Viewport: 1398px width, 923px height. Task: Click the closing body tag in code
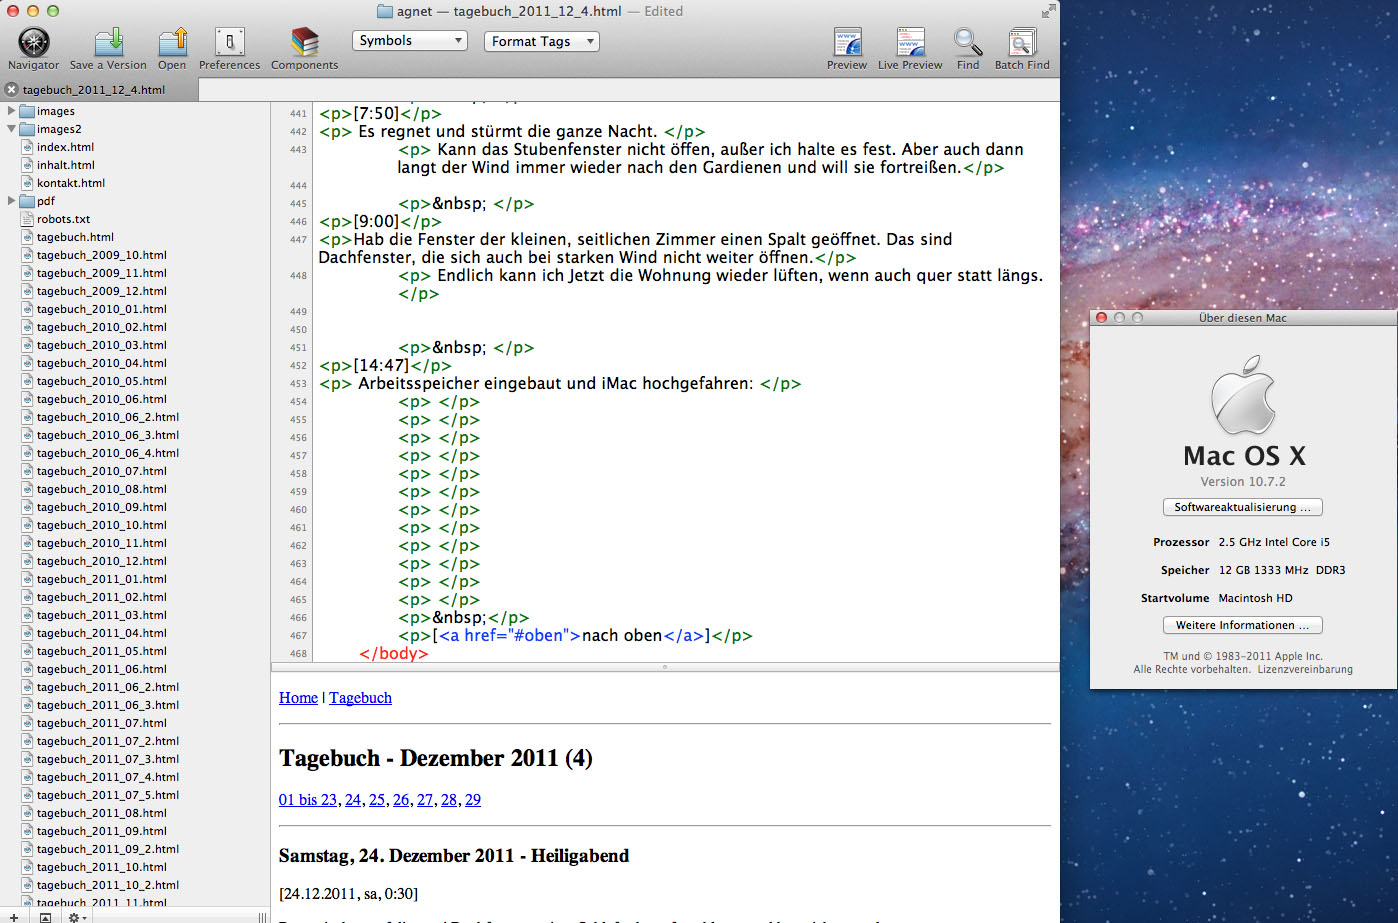click(393, 653)
